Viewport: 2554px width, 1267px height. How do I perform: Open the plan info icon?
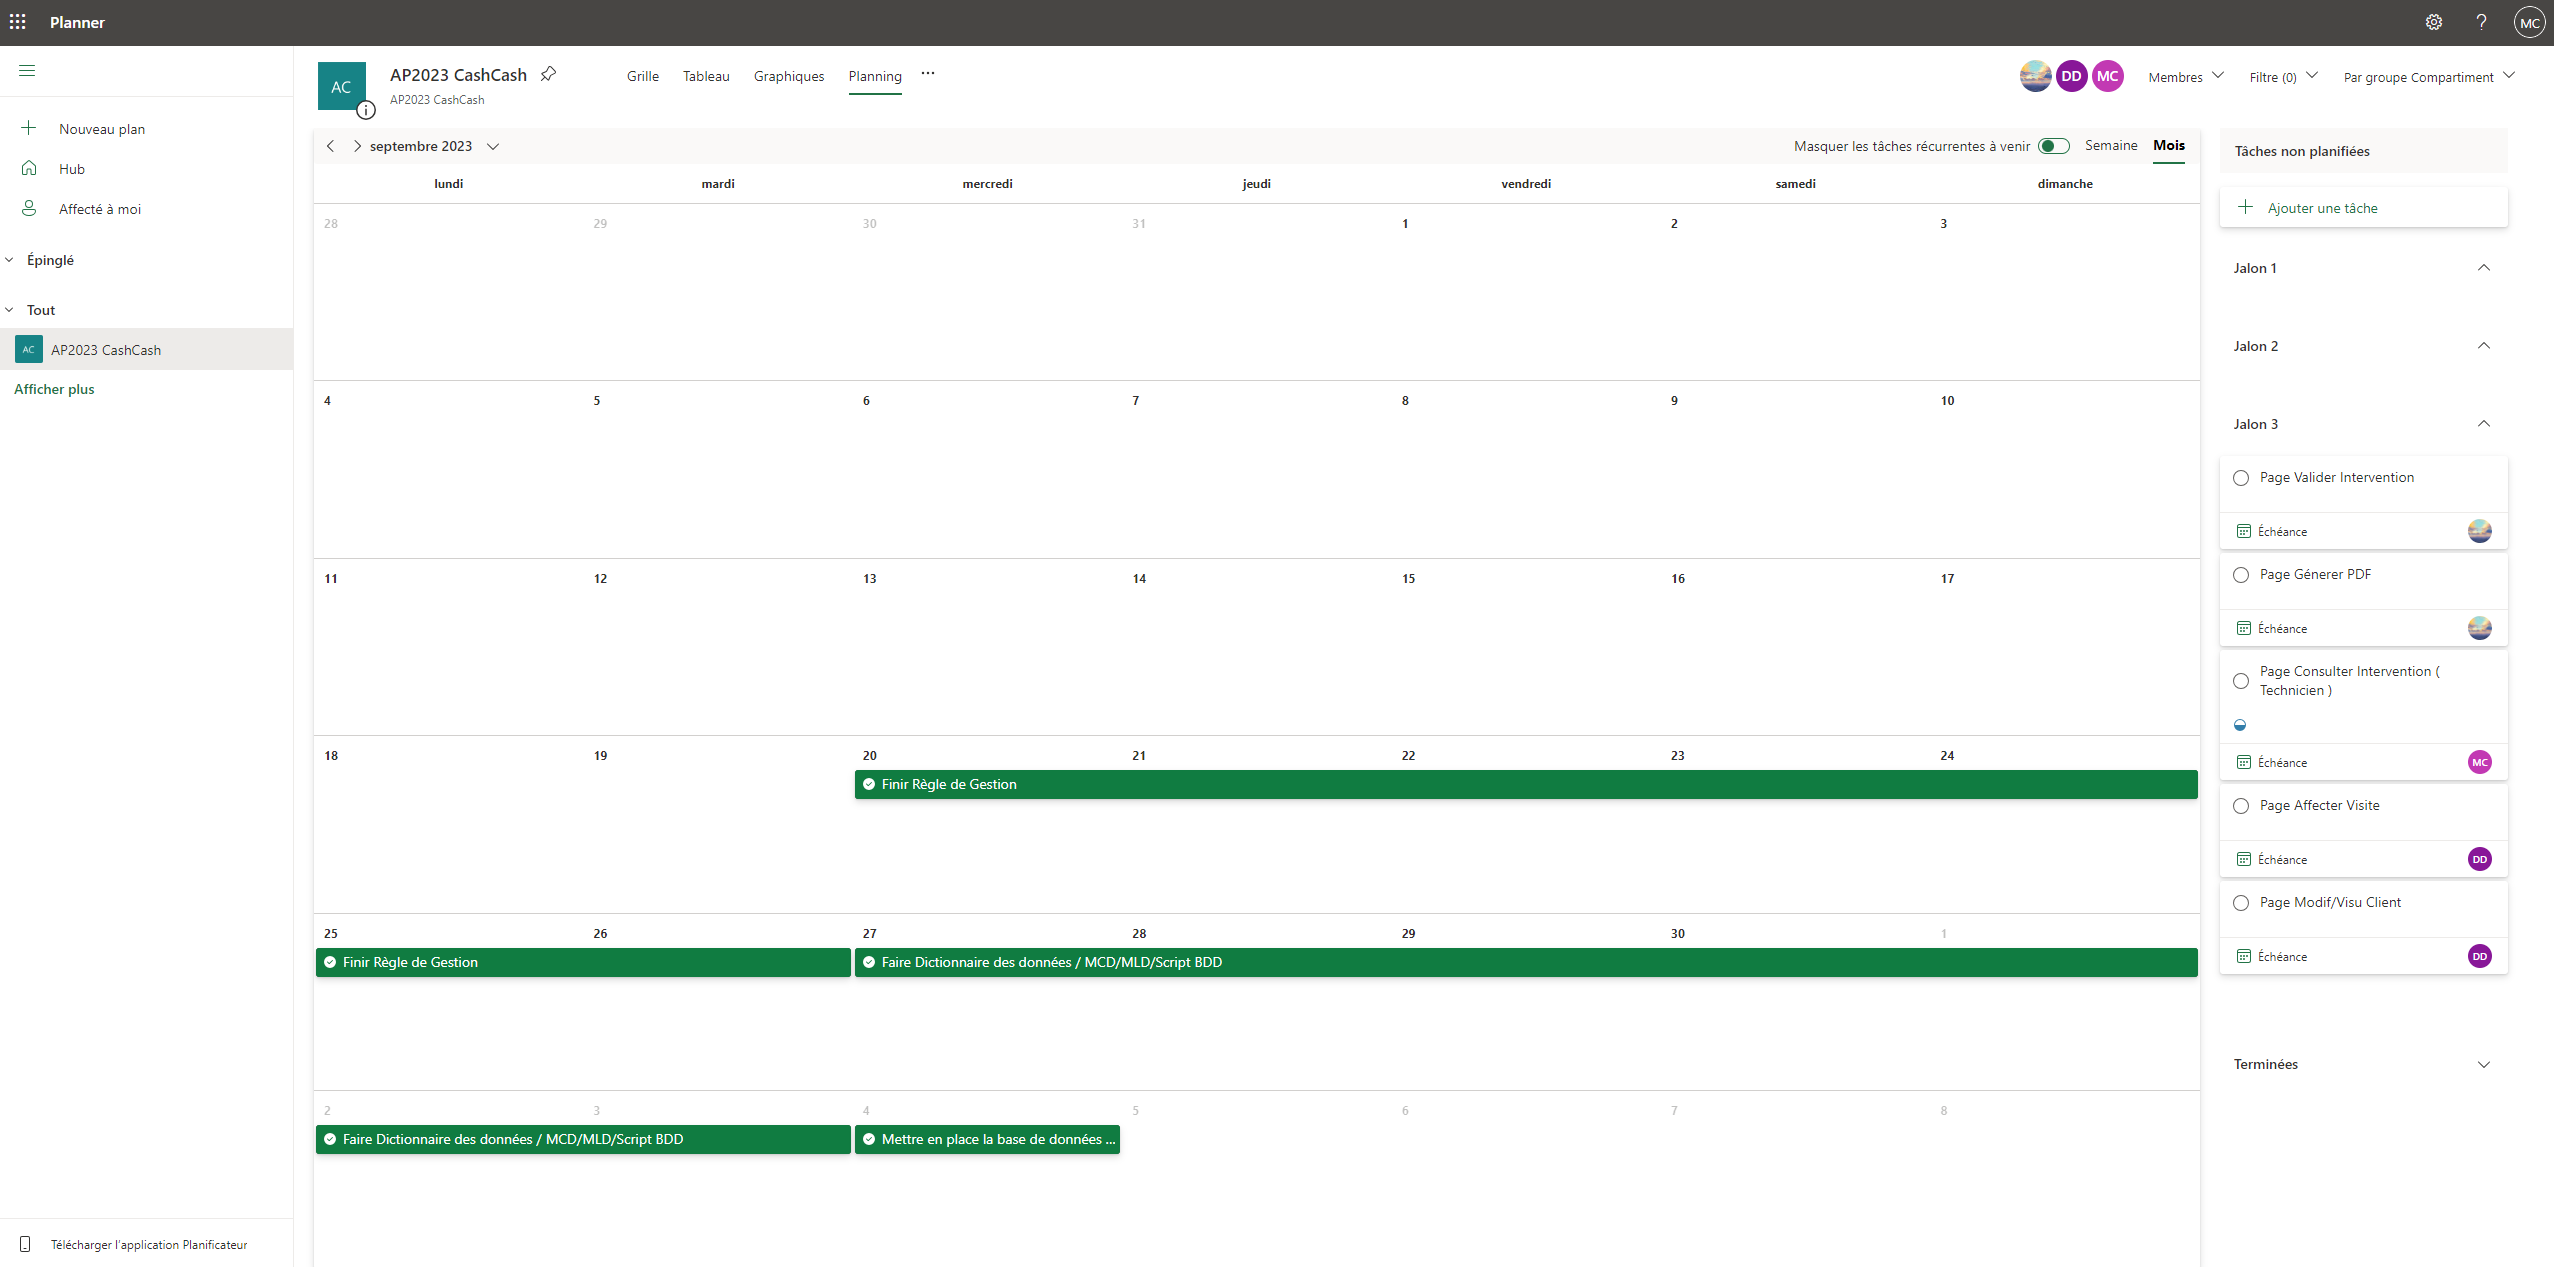pyautogui.click(x=366, y=110)
